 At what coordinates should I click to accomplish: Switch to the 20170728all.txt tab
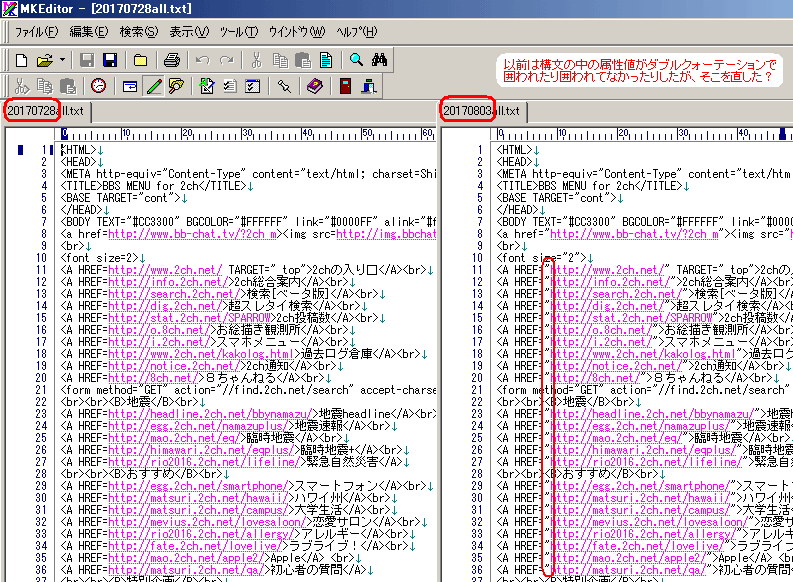[x=46, y=111]
